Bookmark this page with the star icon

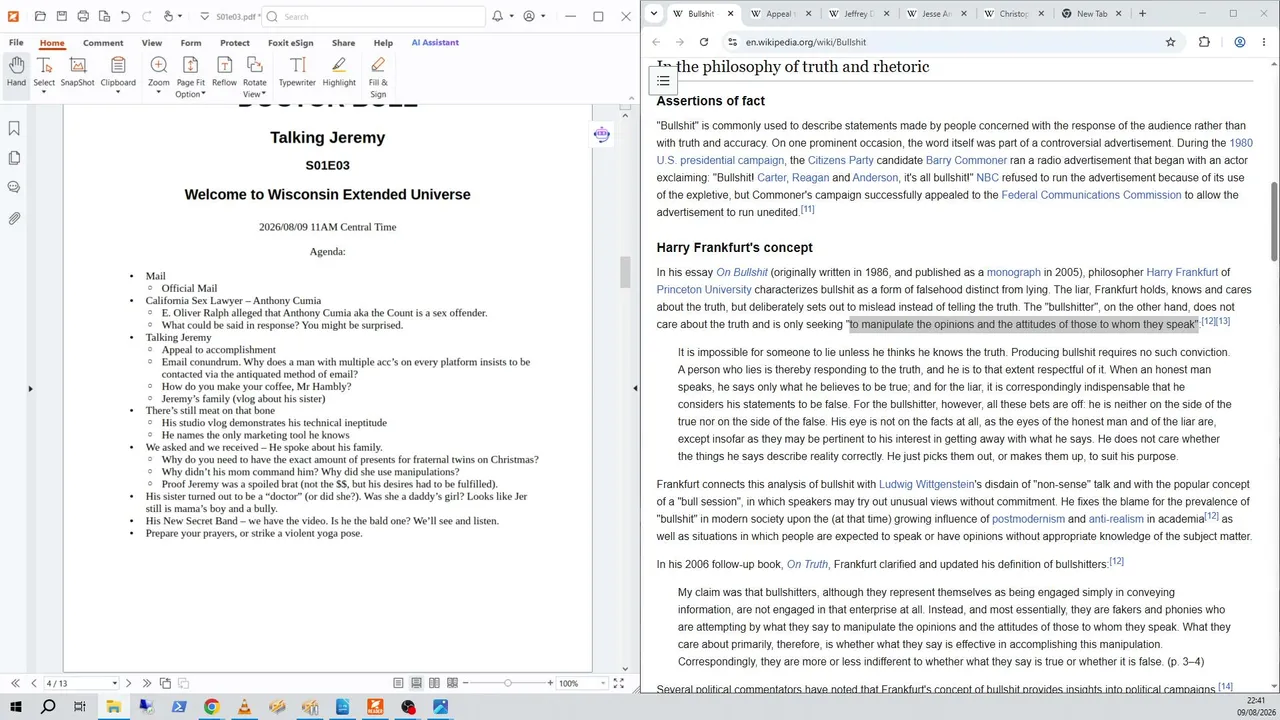[x=1170, y=42]
